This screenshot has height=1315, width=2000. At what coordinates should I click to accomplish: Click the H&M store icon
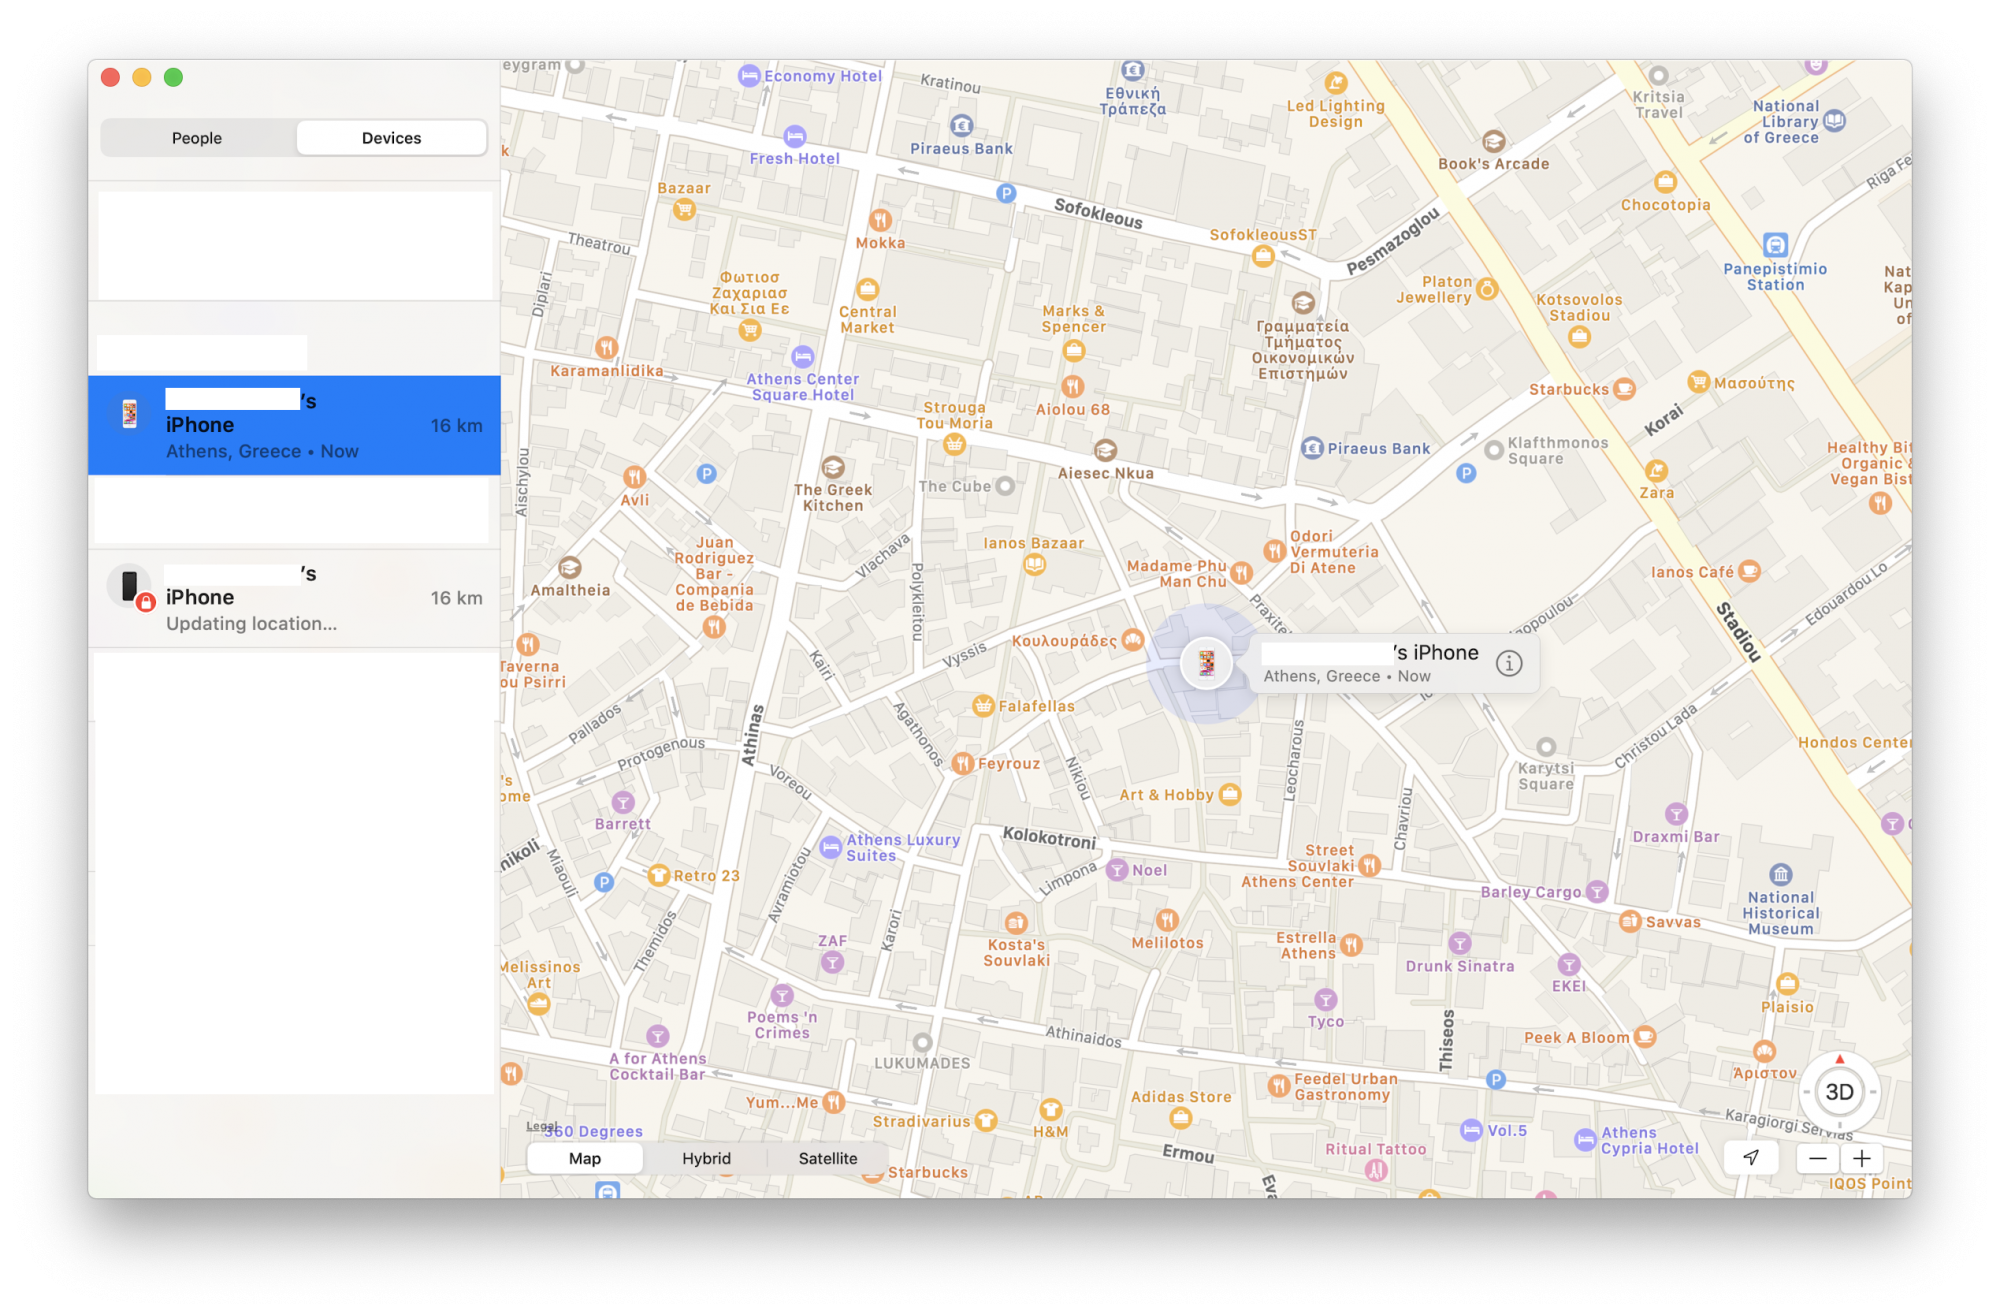click(1050, 1109)
